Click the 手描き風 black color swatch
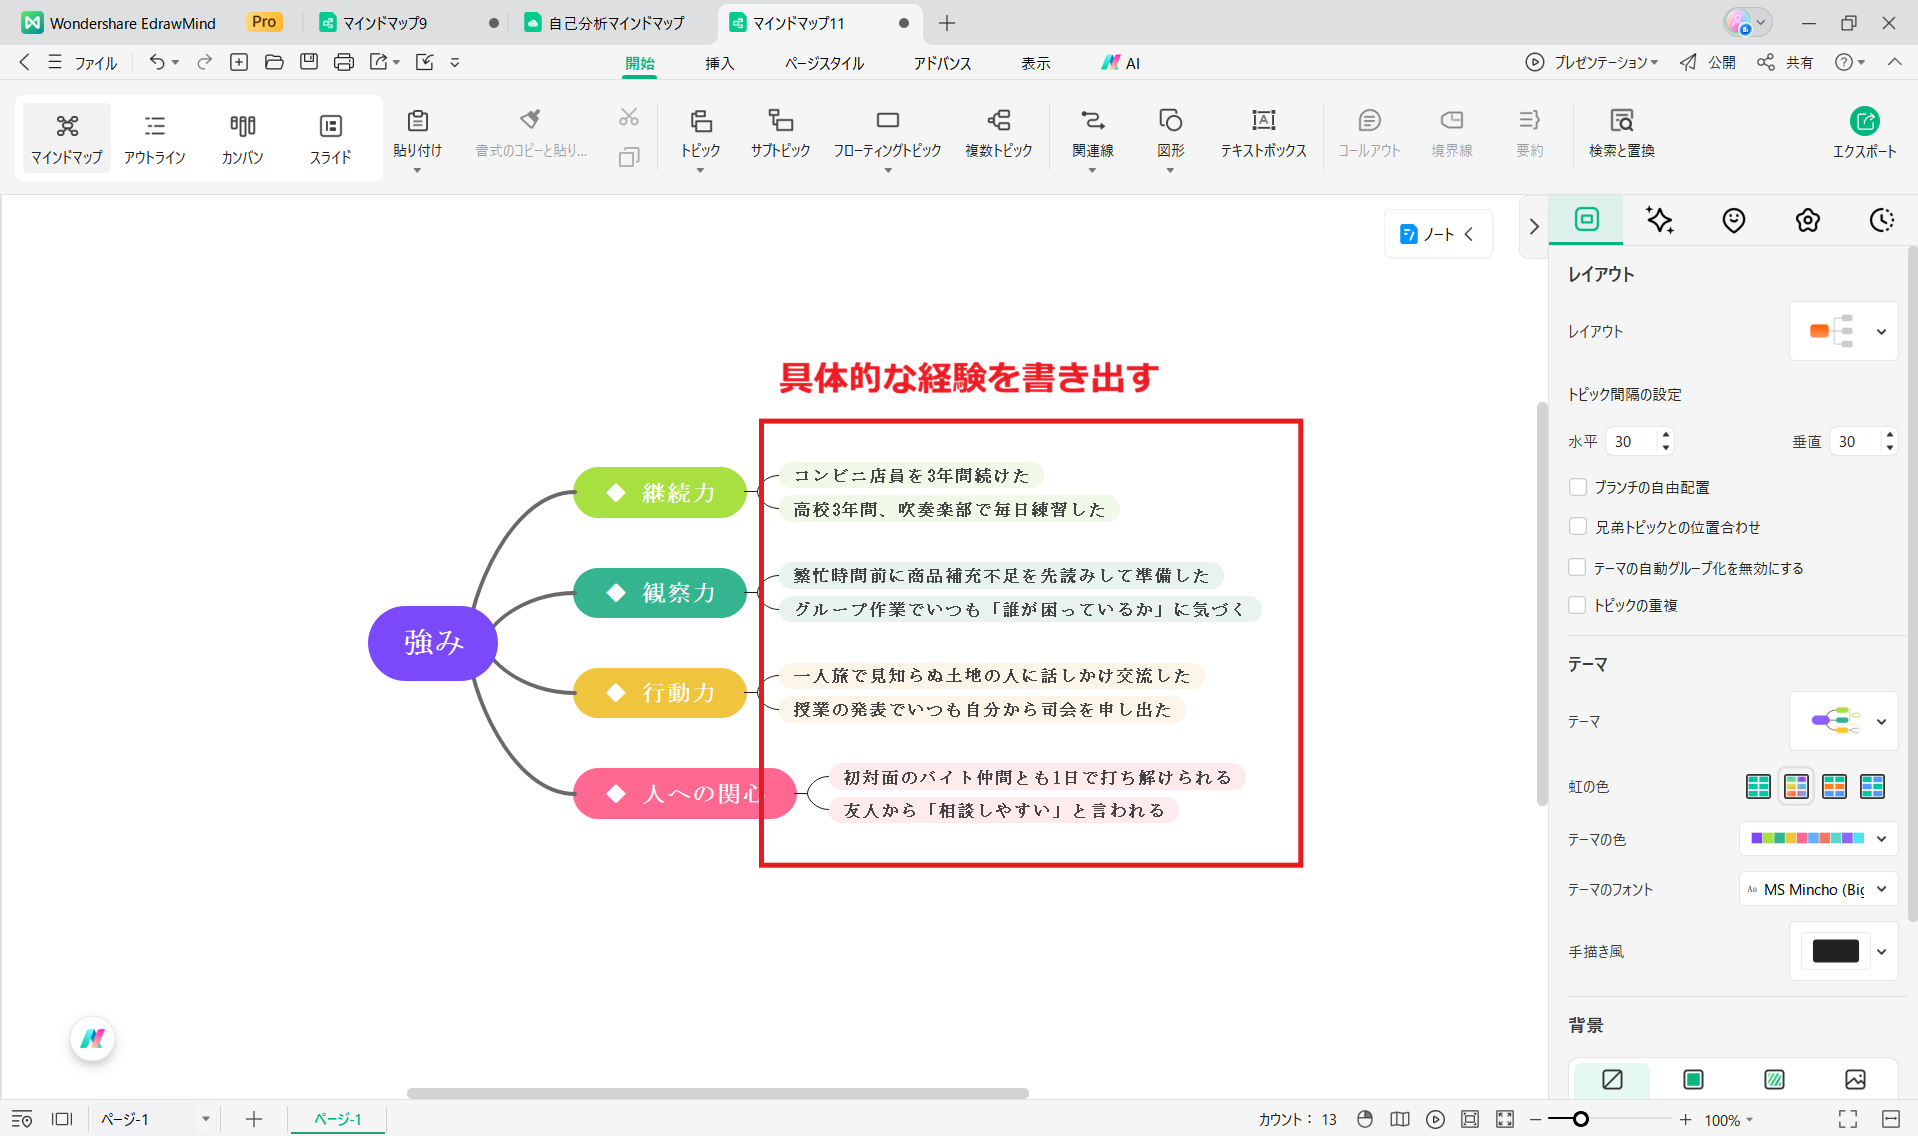 (x=1835, y=951)
